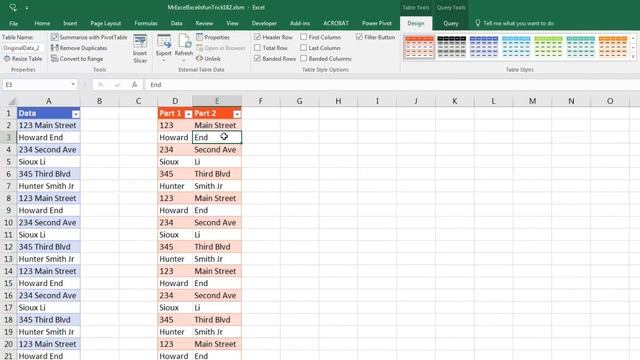This screenshot has height=360, width=640.
Task: Click cell containing Hunter Smith Jr in row 7
Action: 48,186
